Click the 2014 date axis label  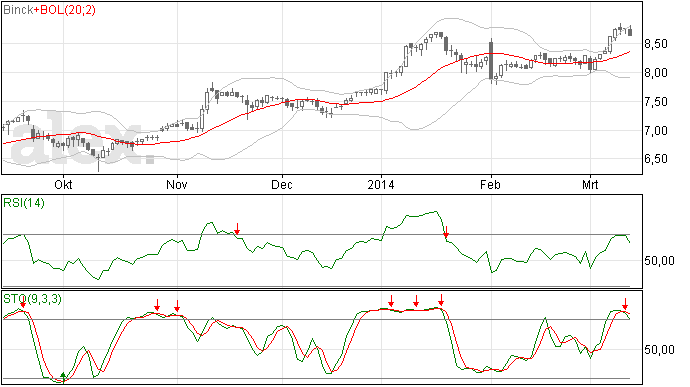[x=381, y=184]
